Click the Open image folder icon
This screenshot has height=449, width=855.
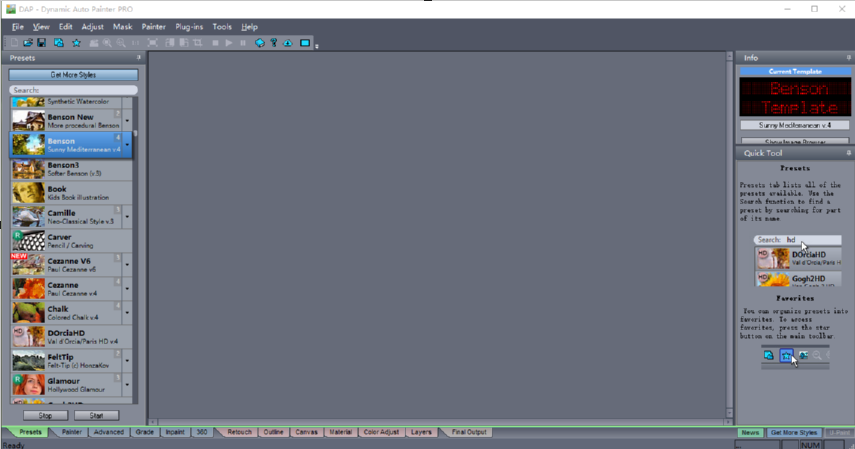point(28,43)
